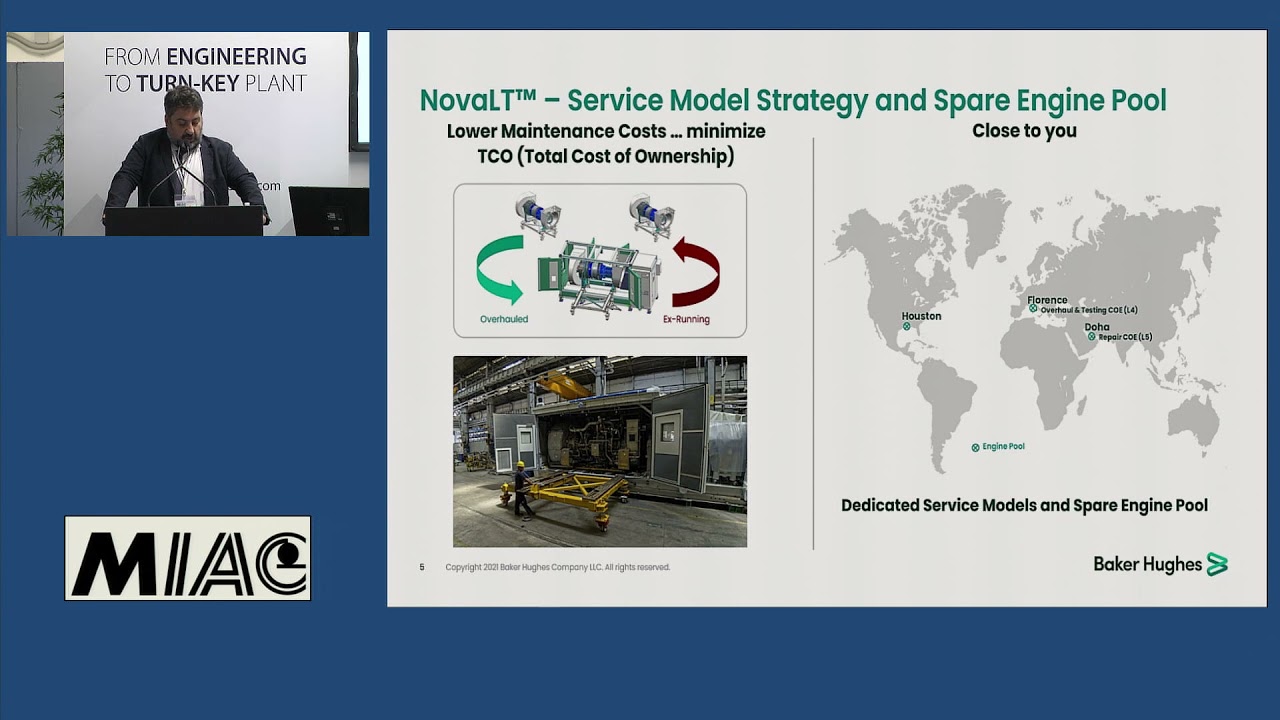Click the 'Florence' map label
The width and height of the screenshot is (1280, 720).
click(1047, 300)
